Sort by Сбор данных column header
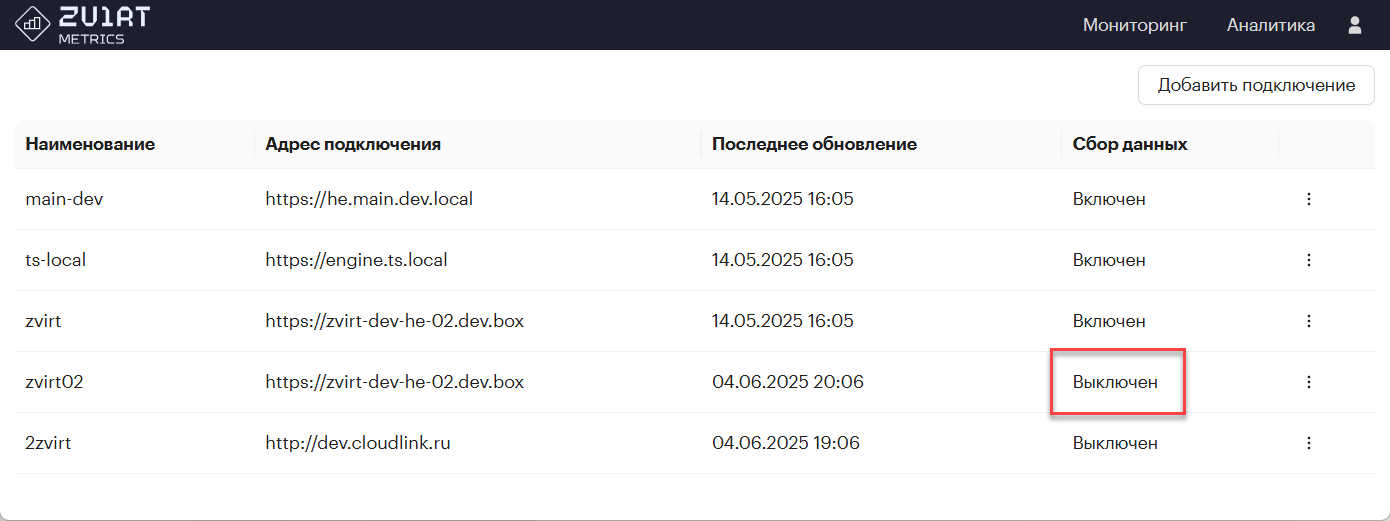Image resolution: width=1390 pixels, height=521 pixels. click(x=1130, y=144)
